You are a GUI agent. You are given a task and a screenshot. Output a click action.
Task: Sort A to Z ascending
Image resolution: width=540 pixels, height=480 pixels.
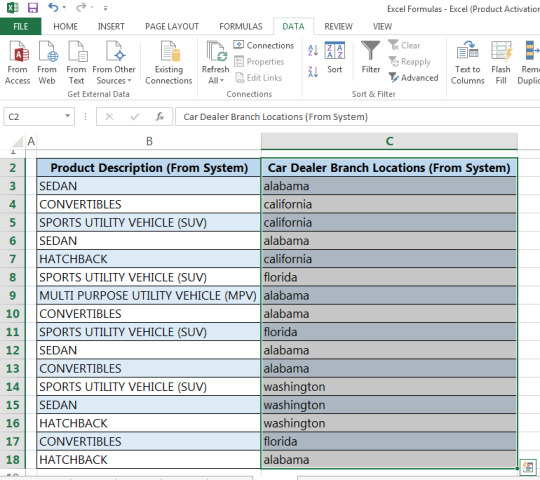click(313, 50)
